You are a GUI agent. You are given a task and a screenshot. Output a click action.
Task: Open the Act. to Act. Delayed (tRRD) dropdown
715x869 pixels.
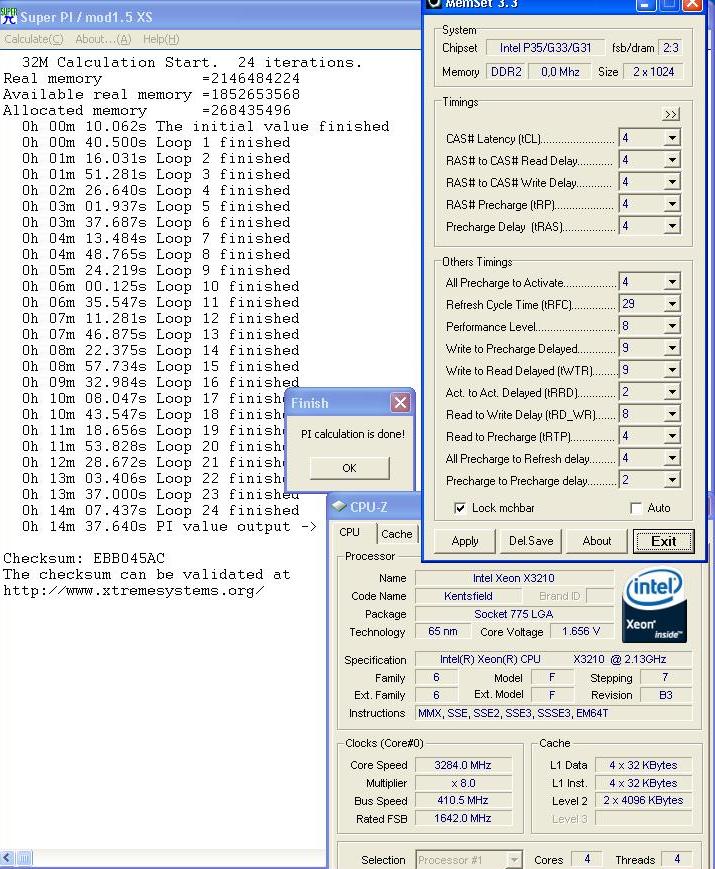(672, 392)
